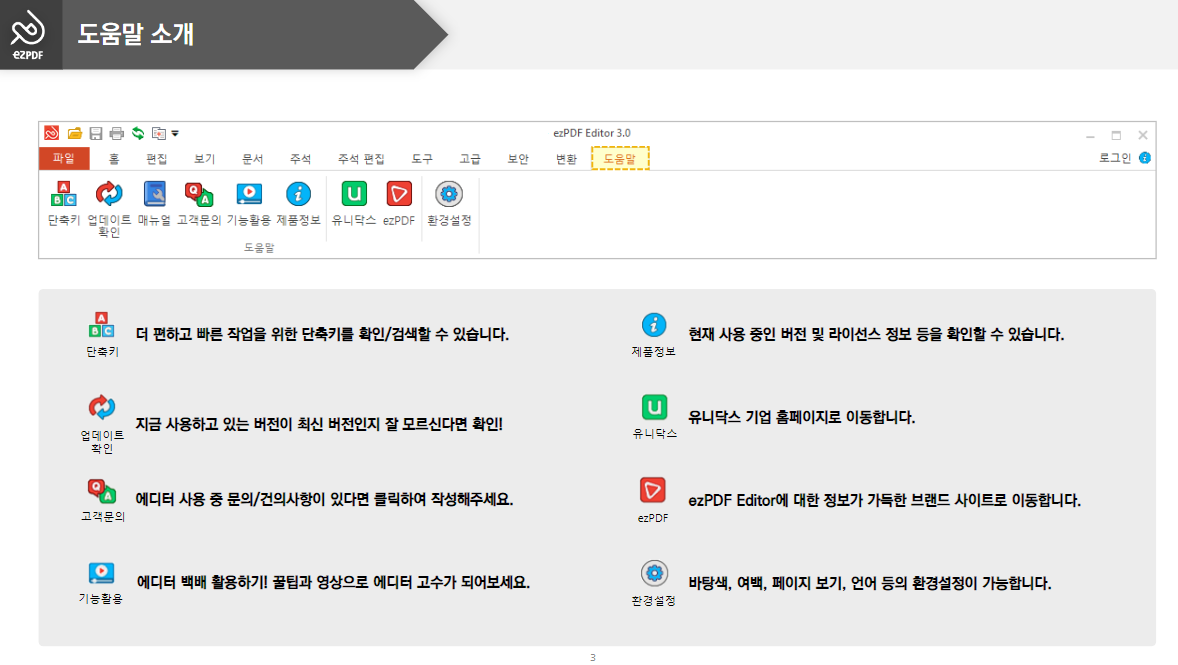This screenshot has height=665, width=1178.
Task: Click the 고객문의 customer inquiry icon
Action: [200, 193]
